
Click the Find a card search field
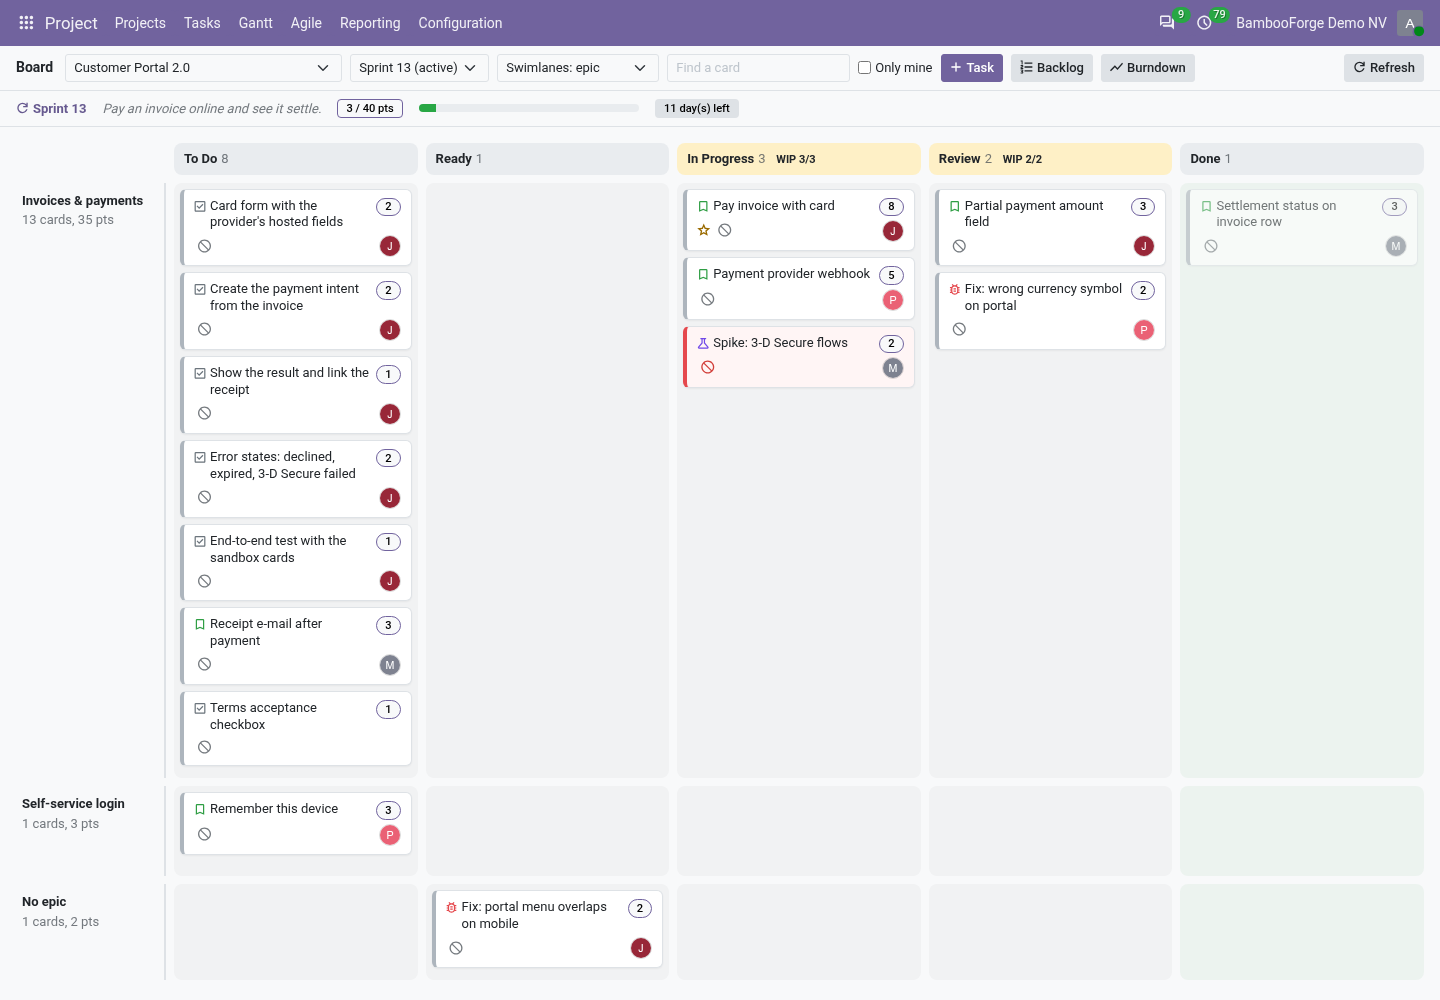pos(758,68)
